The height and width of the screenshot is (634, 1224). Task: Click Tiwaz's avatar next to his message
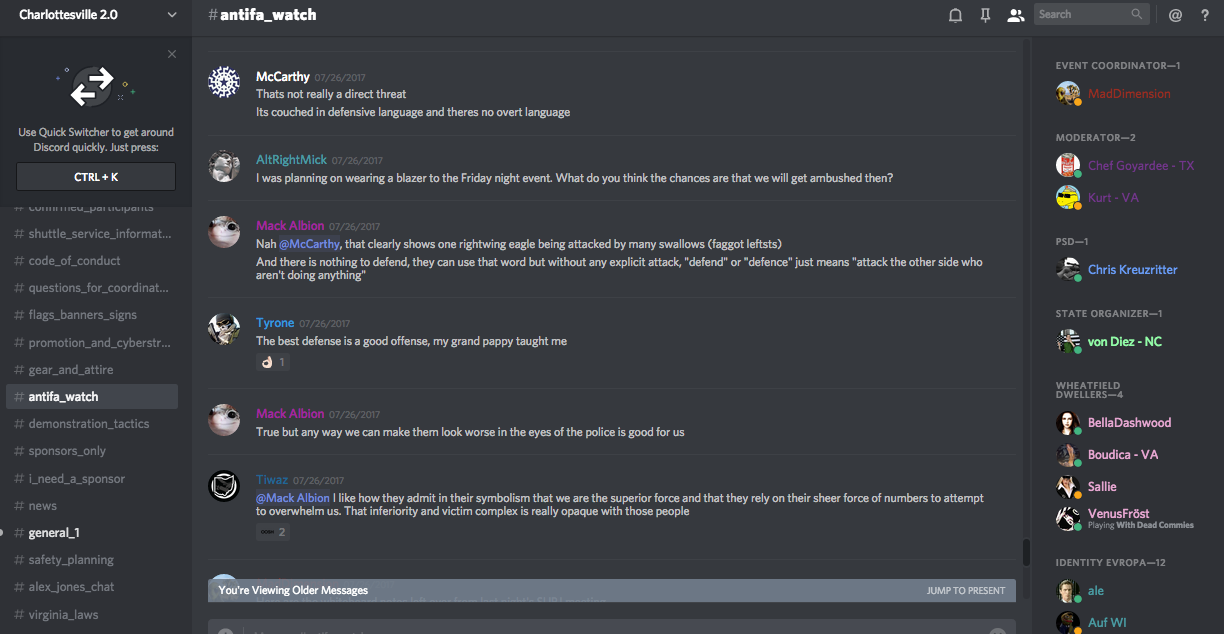click(x=224, y=486)
